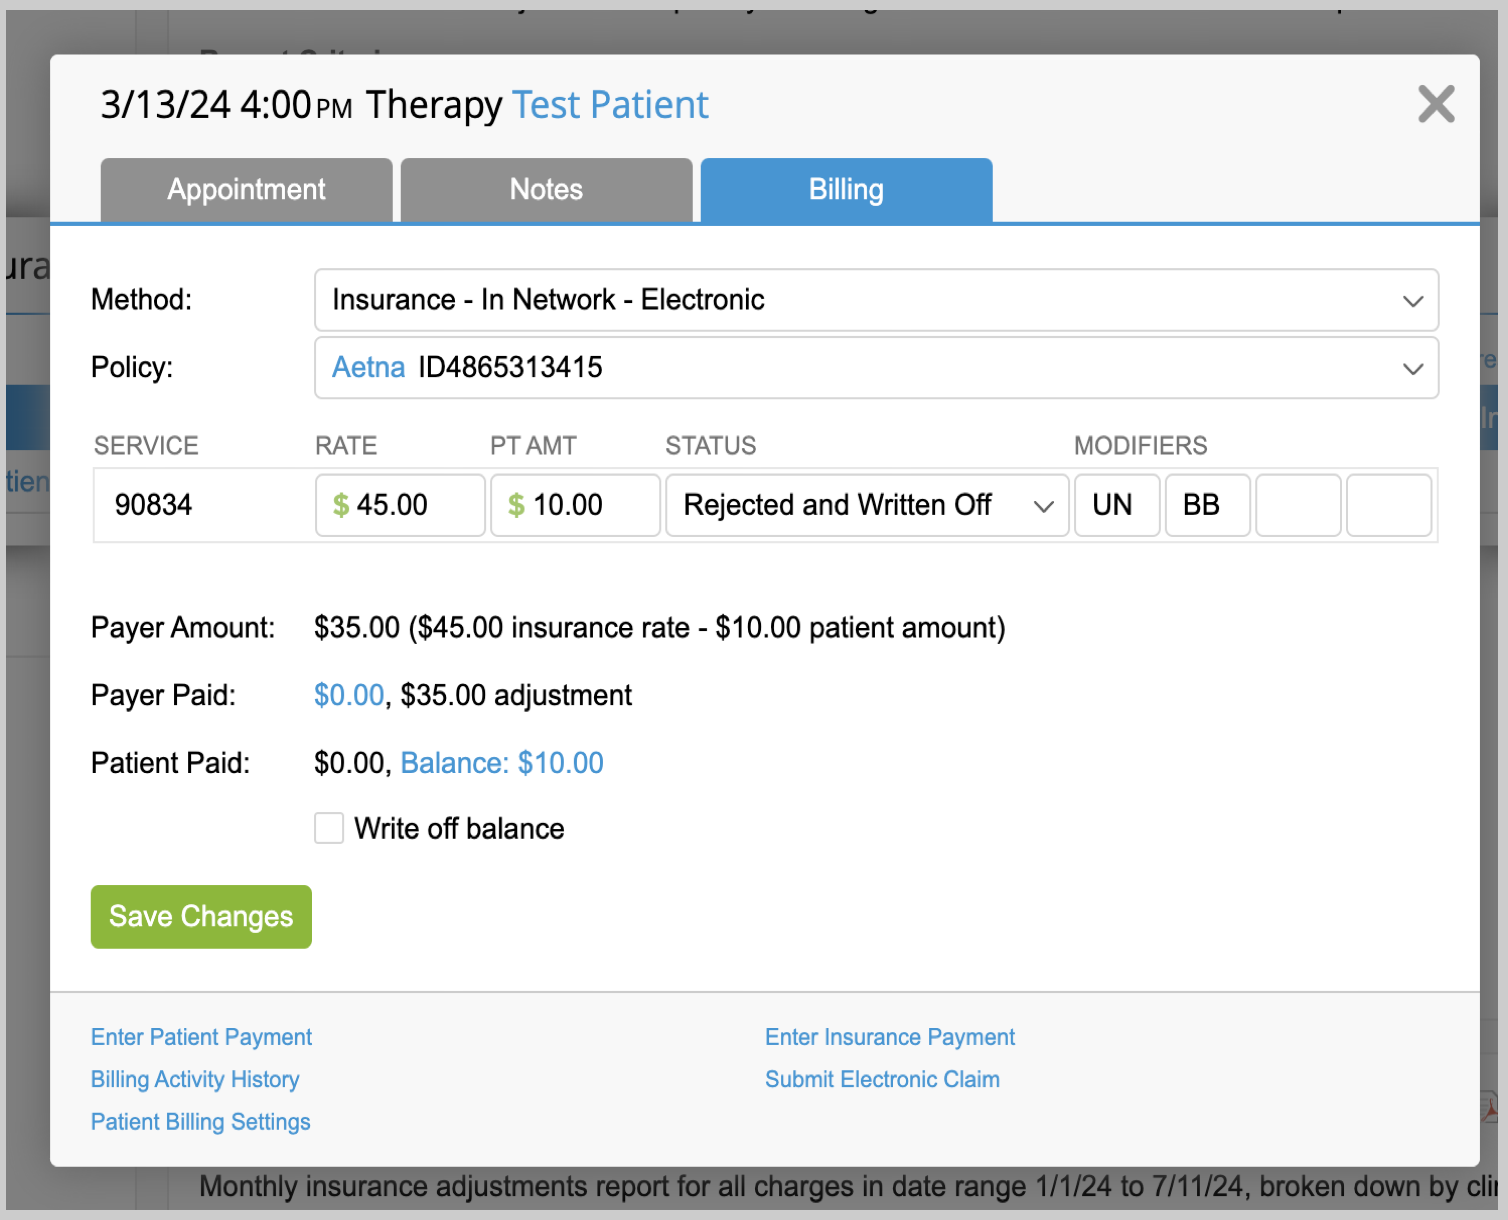This screenshot has height=1220, width=1508.
Task: Close the billing dialog with the X
Action: click(x=1436, y=104)
